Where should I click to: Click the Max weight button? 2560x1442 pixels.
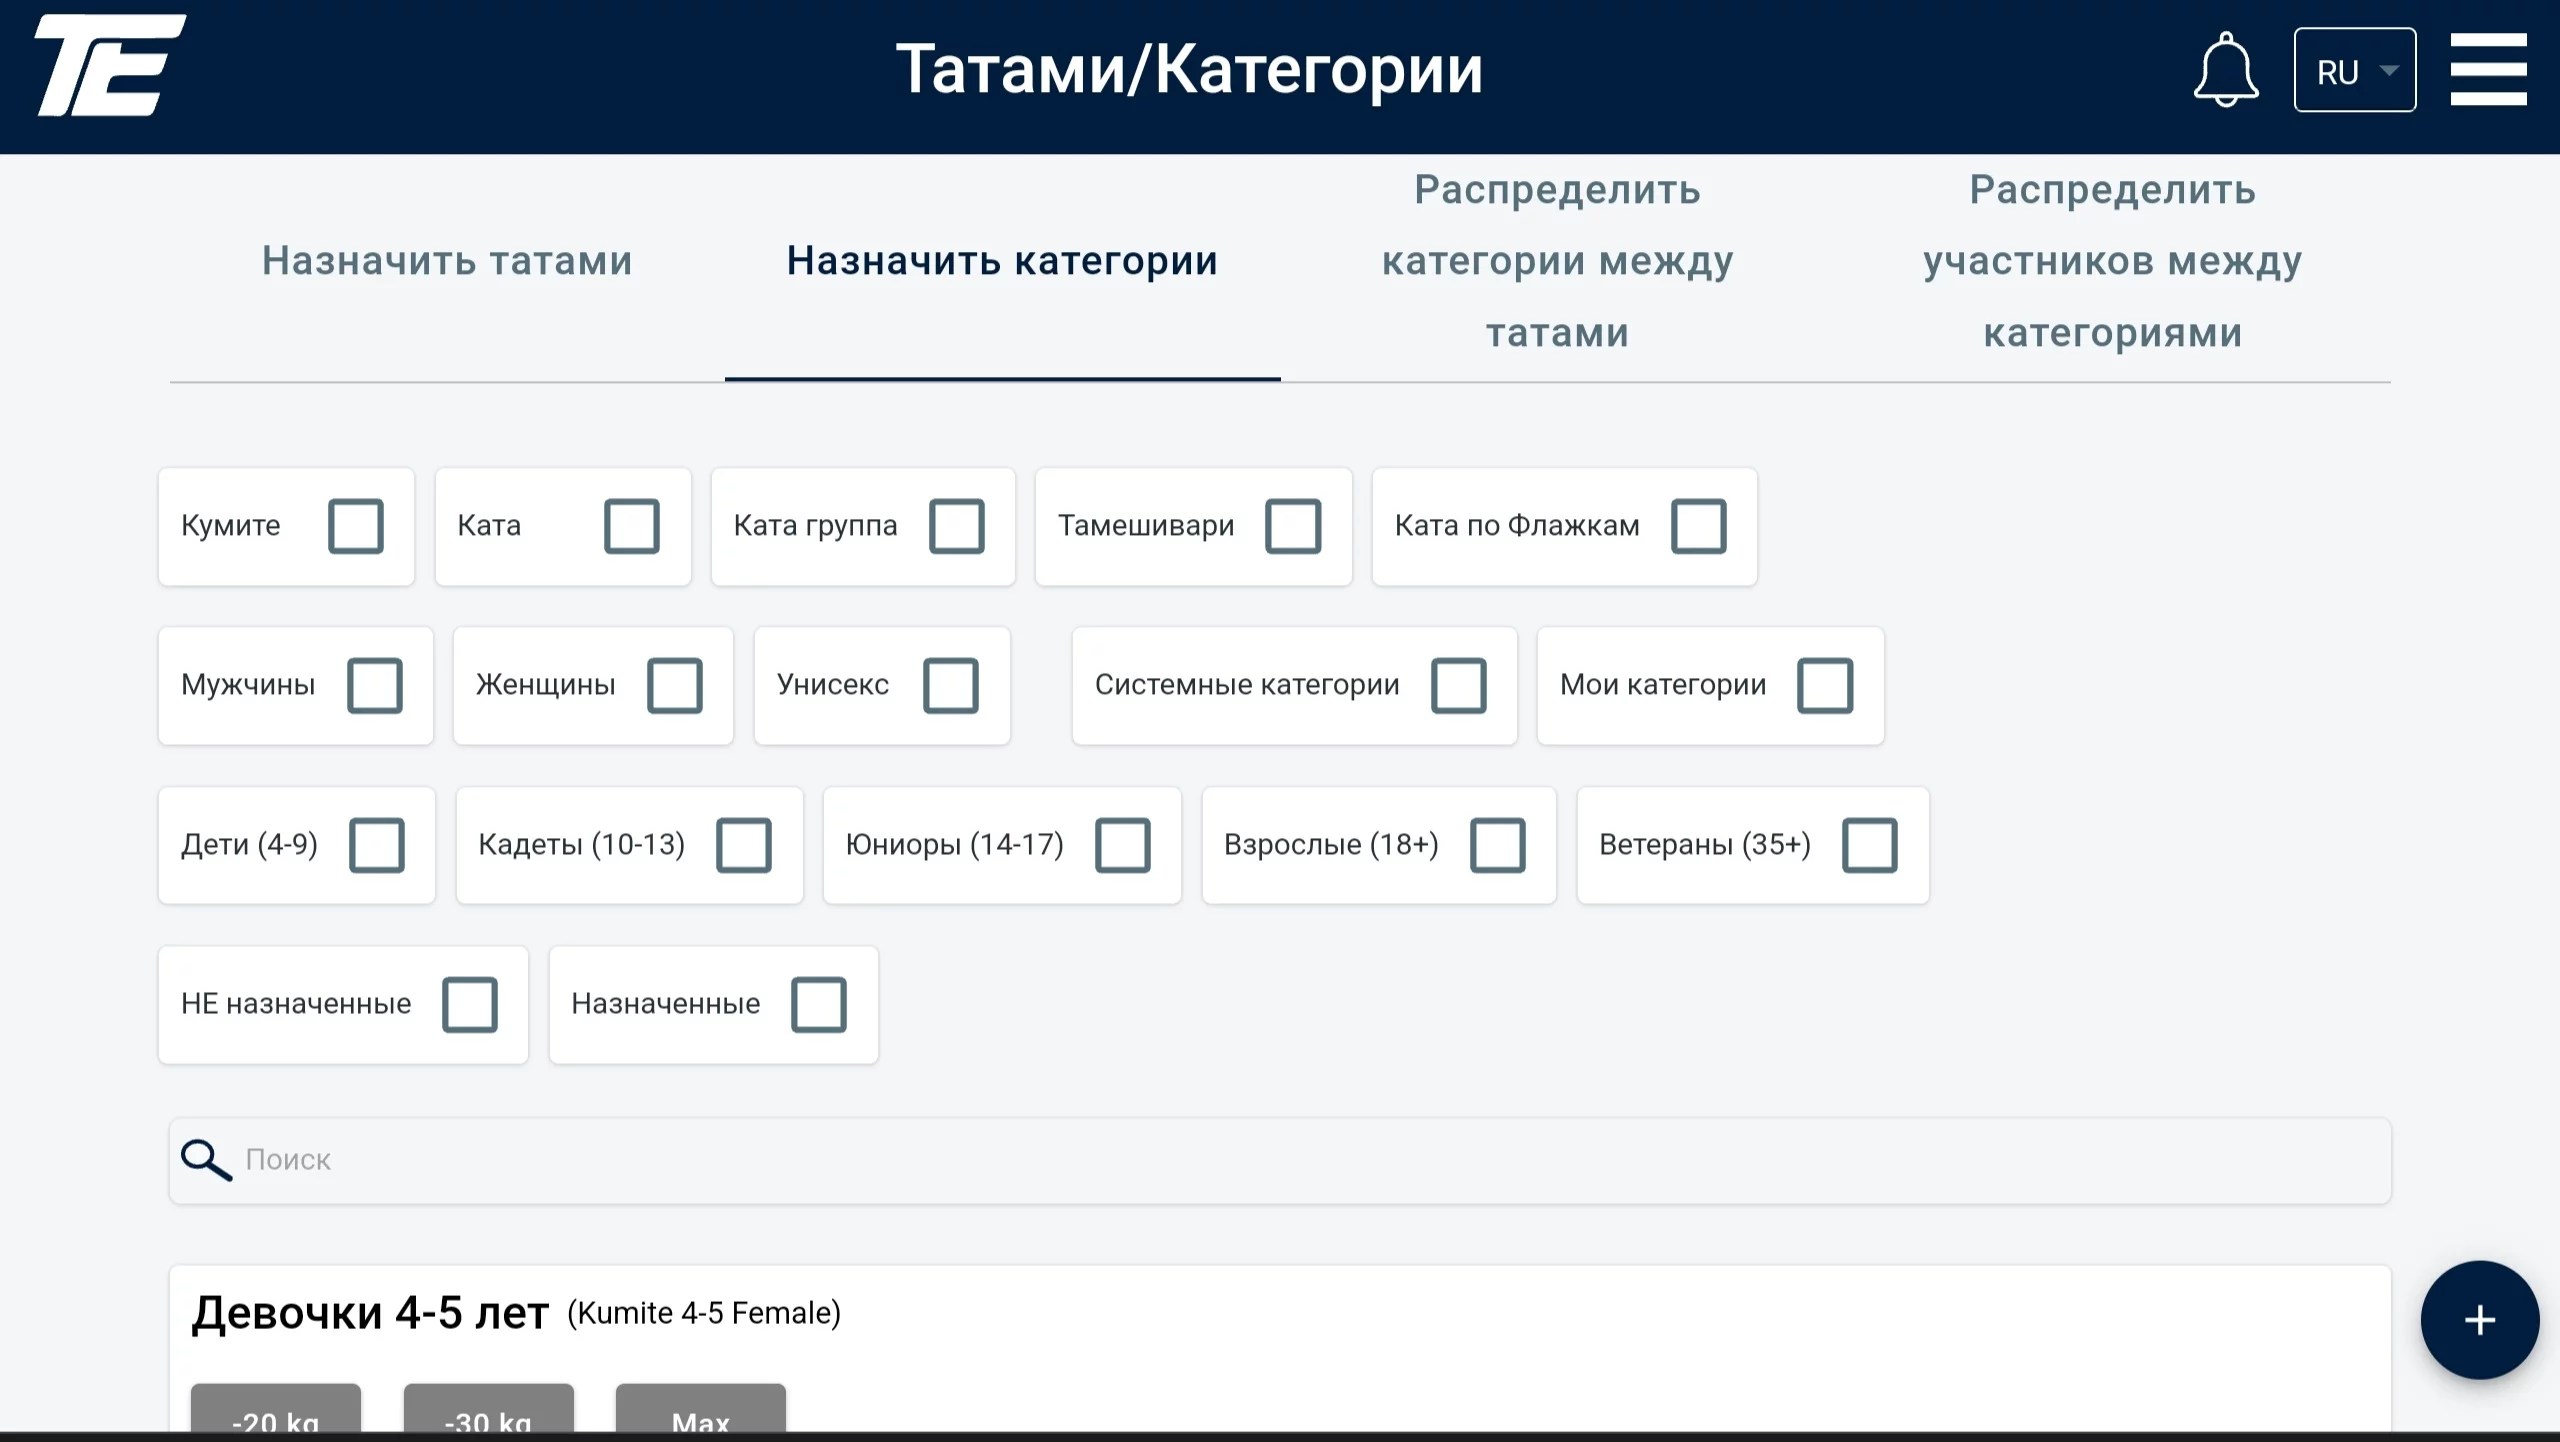pos(701,1408)
